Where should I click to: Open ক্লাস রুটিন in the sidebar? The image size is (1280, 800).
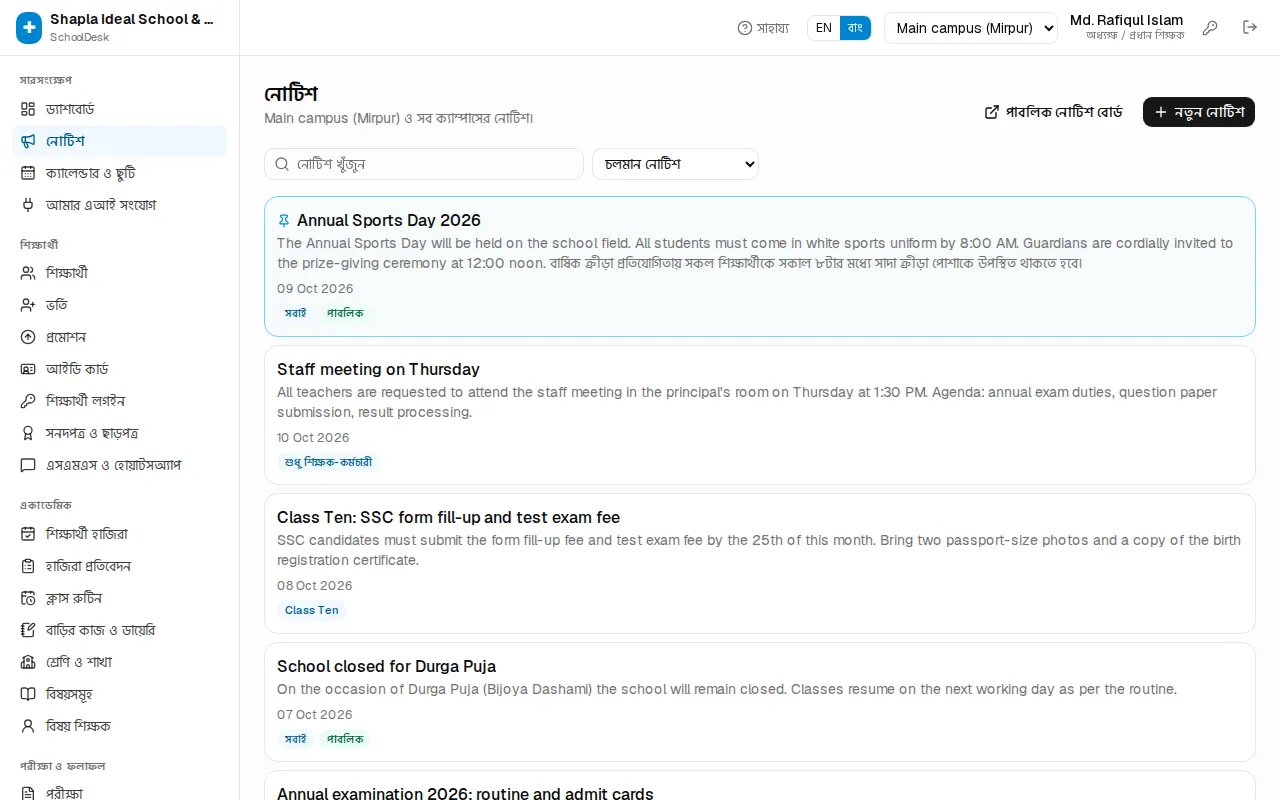point(119,598)
